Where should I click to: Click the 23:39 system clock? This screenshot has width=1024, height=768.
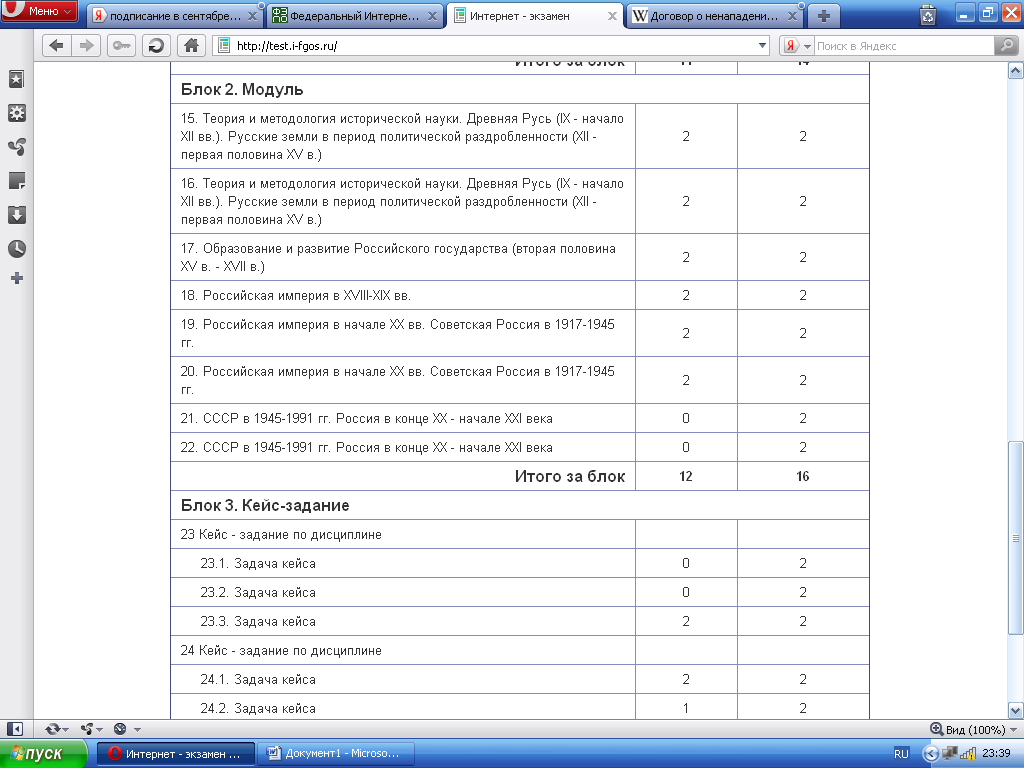click(996, 753)
